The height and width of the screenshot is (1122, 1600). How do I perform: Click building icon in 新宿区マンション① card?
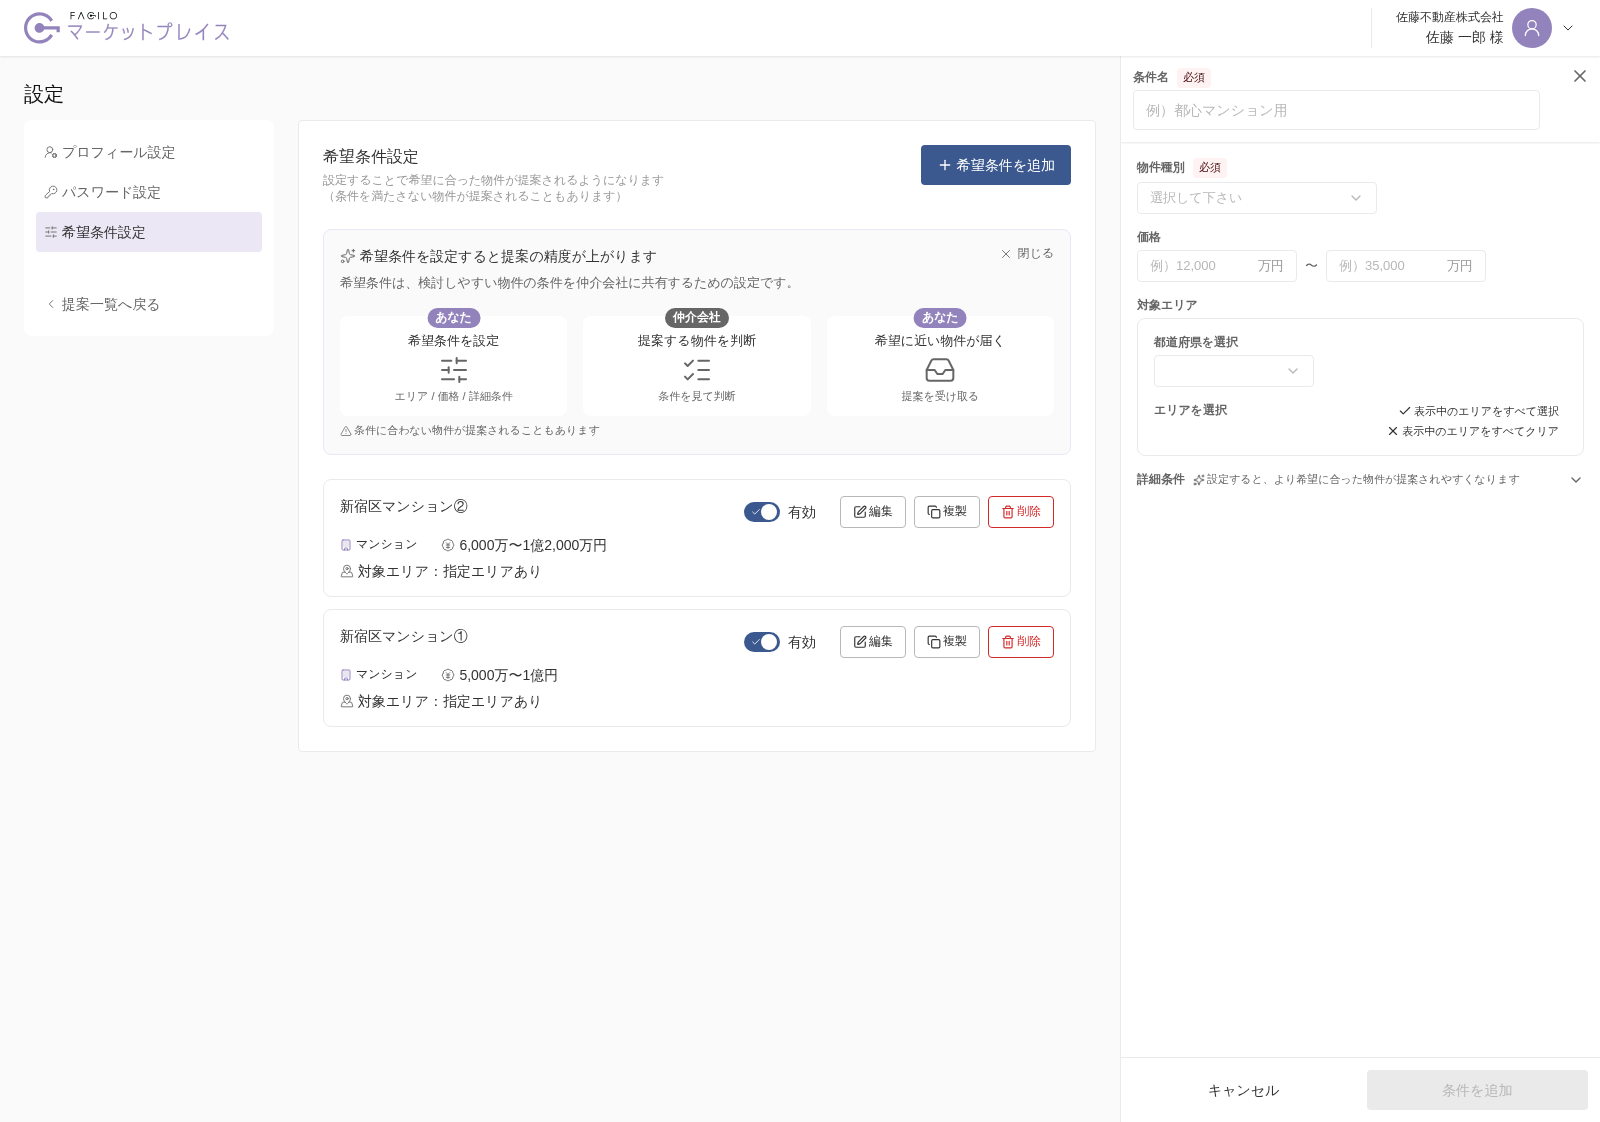346,675
